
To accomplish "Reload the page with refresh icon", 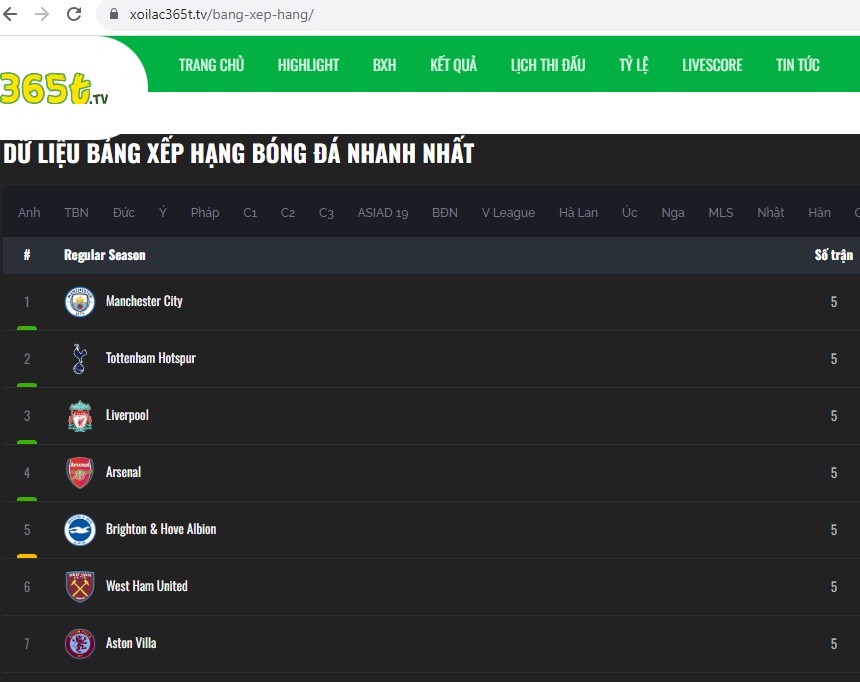I will (x=74, y=14).
